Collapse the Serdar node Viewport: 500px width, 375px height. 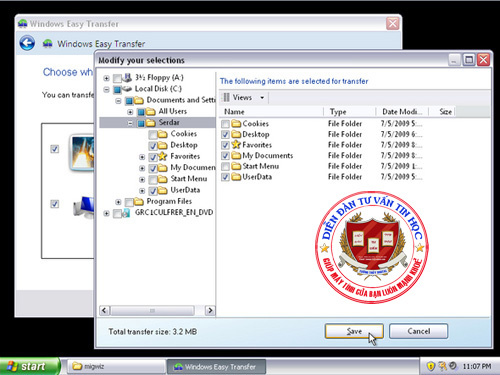click(x=130, y=123)
